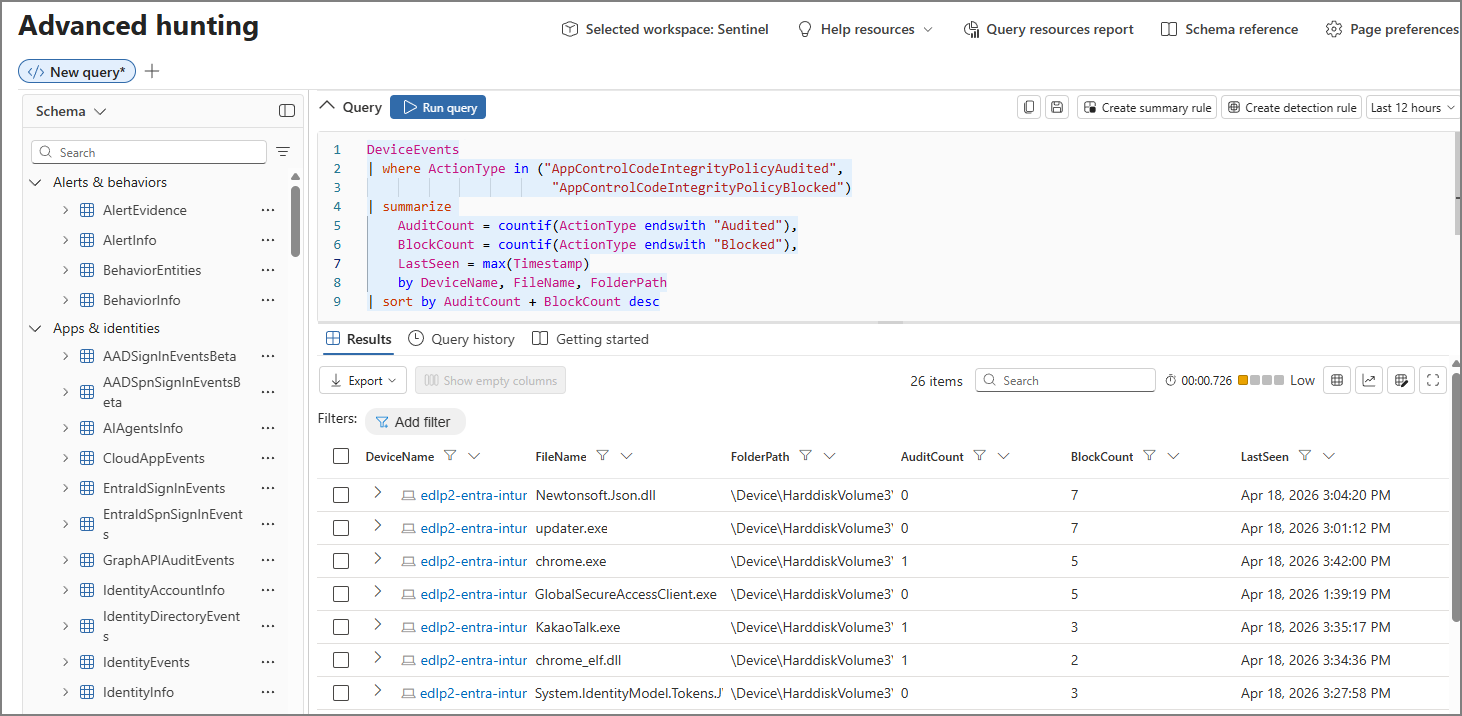This screenshot has width=1462, height=716.
Task: Open the Last 12 hours time range dropdown
Action: (x=1412, y=107)
